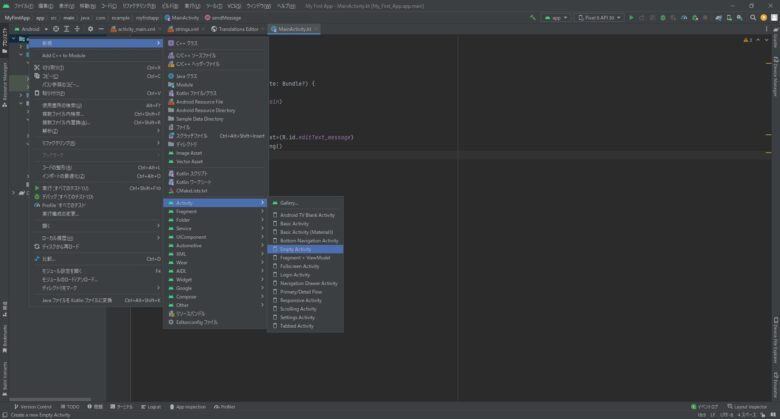Viewport: 780px width, 419px height.
Task: Open Device Manager from the toolbar
Action: tap(729, 18)
